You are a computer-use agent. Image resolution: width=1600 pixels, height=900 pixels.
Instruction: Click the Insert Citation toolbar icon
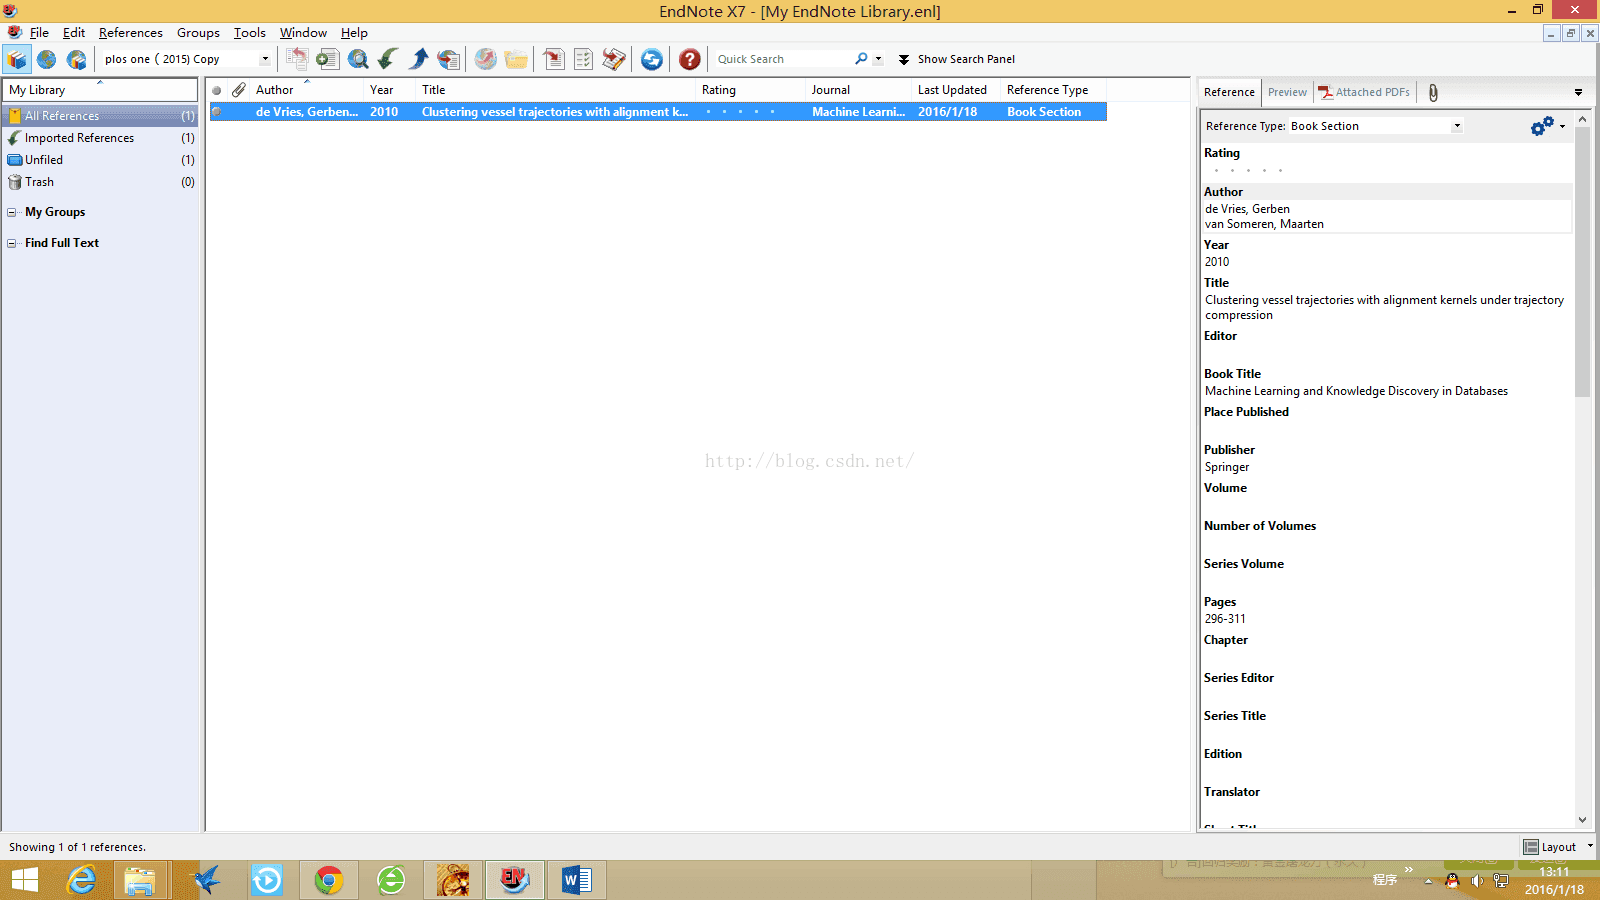pos(553,59)
